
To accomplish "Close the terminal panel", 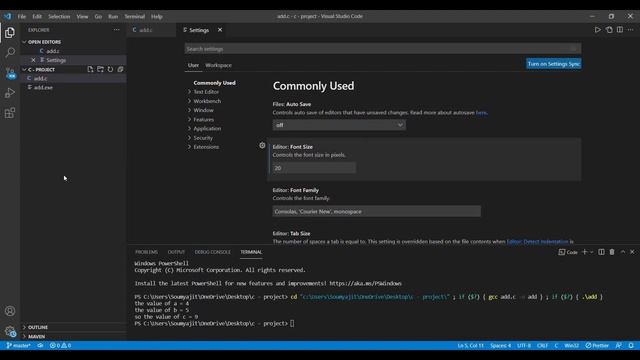I will pos(632,252).
